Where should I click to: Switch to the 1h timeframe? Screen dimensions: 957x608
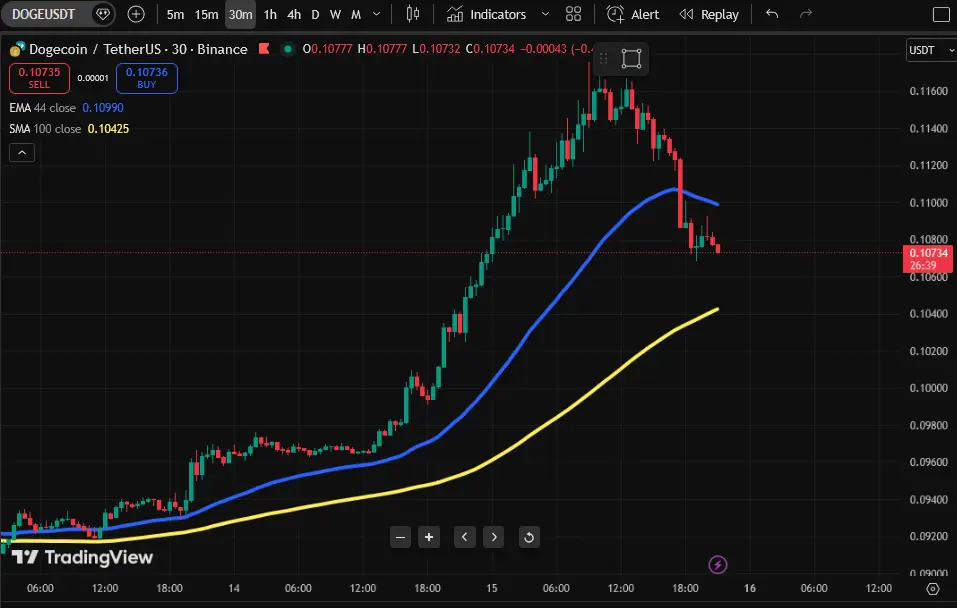[270, 14]
